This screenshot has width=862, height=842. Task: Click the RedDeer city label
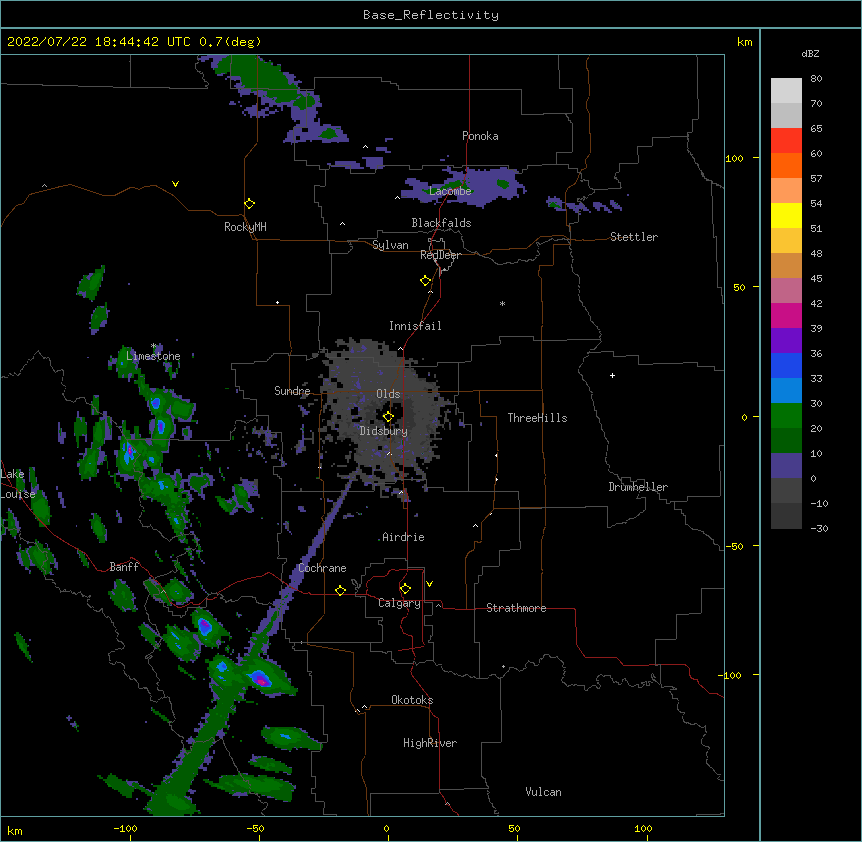(x=440, y=255)
